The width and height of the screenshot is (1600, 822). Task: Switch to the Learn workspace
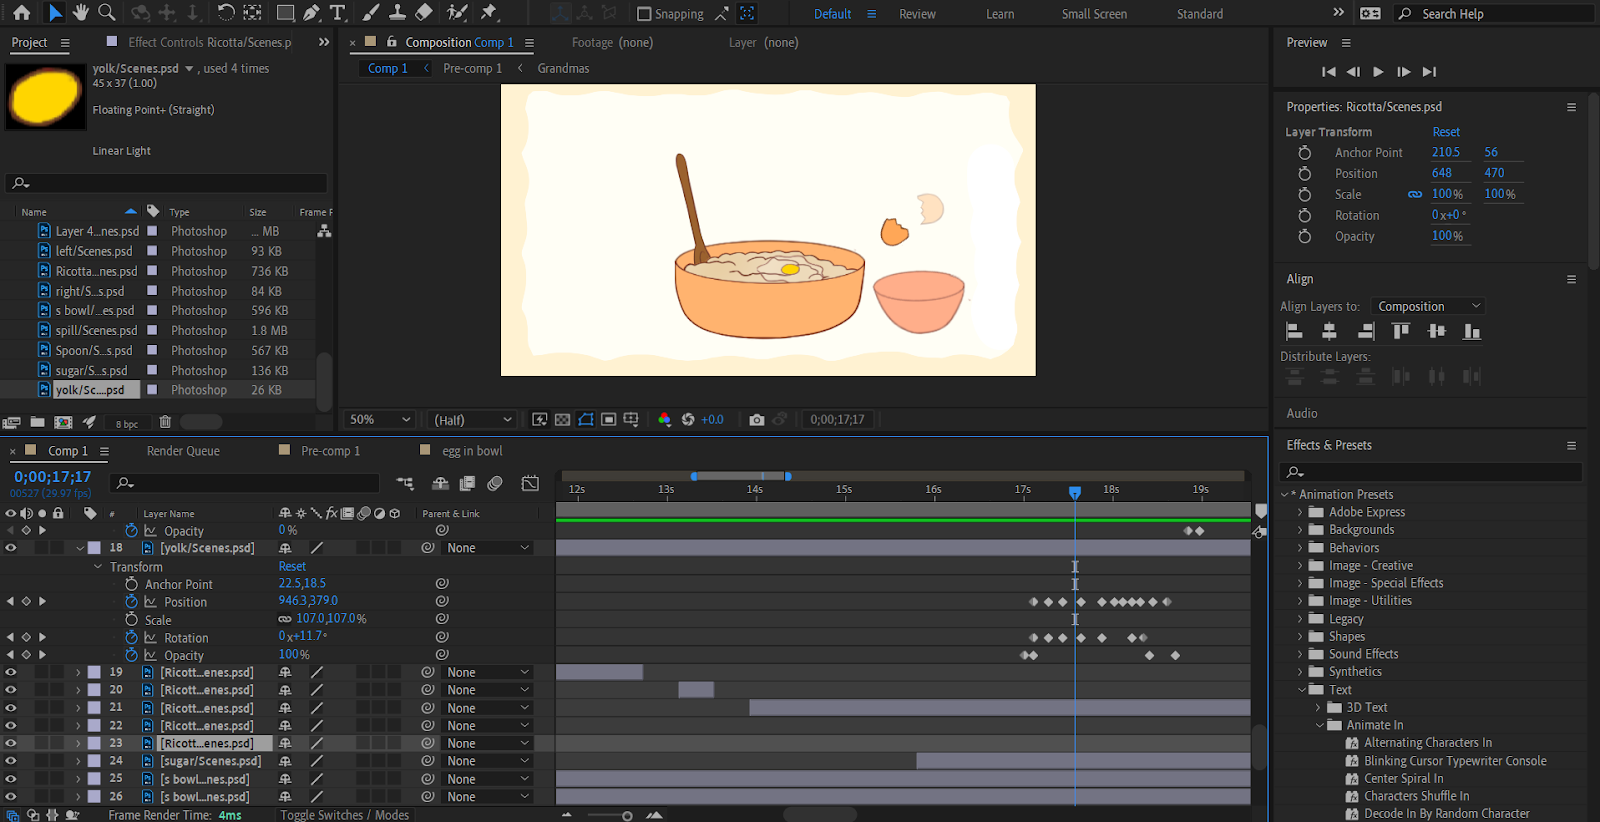(1000, 14)
